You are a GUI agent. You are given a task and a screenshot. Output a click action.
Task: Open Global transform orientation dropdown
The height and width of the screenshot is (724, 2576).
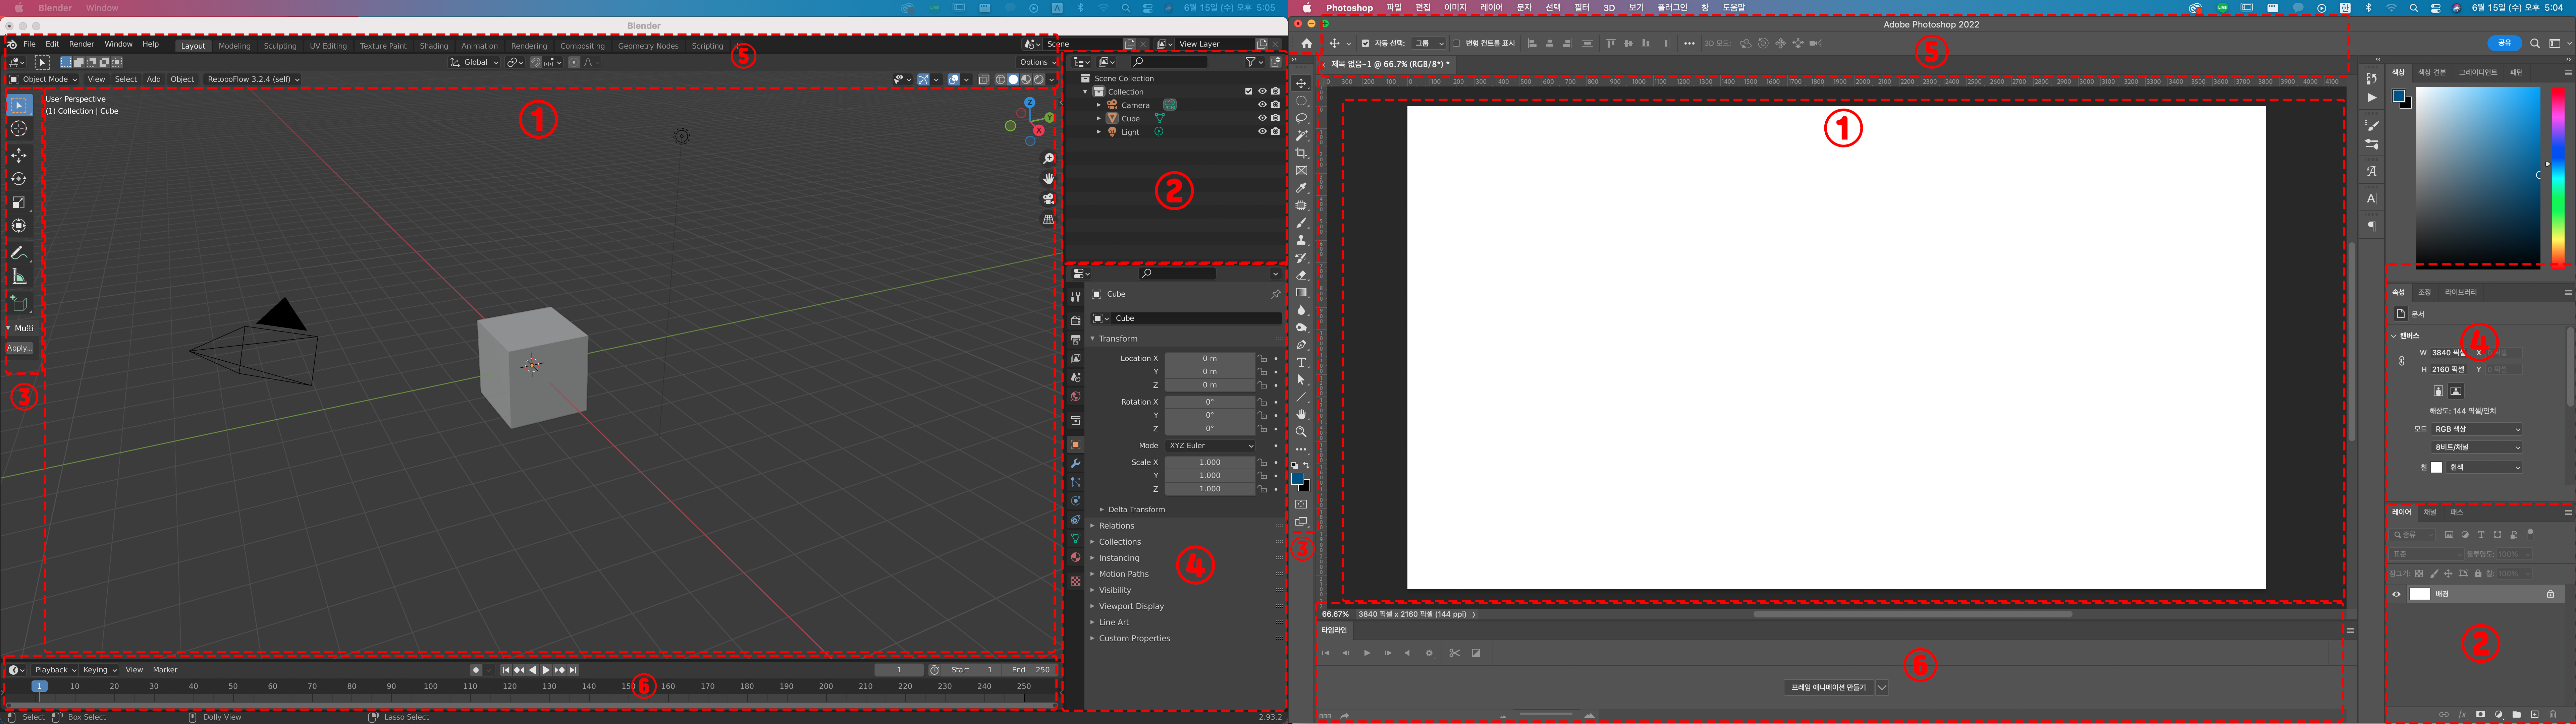pyautogui.click(x=474, y=62)
